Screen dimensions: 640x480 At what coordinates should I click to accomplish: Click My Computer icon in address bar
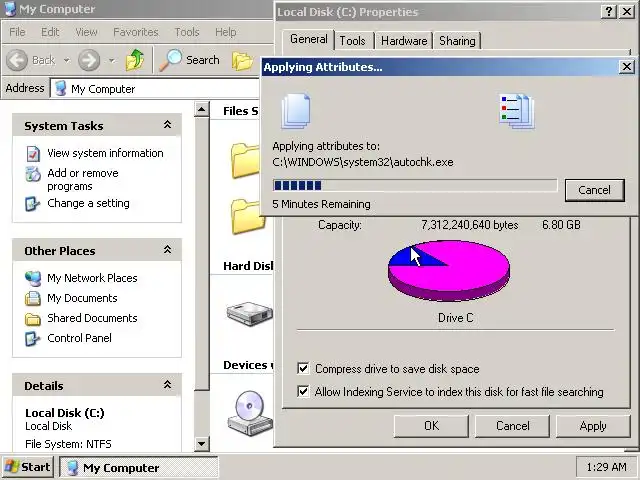pos(61,89)
